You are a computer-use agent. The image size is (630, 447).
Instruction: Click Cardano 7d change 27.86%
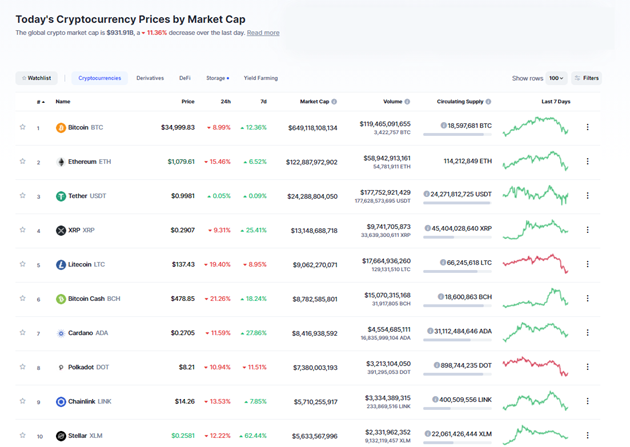(x=254, y=333)
